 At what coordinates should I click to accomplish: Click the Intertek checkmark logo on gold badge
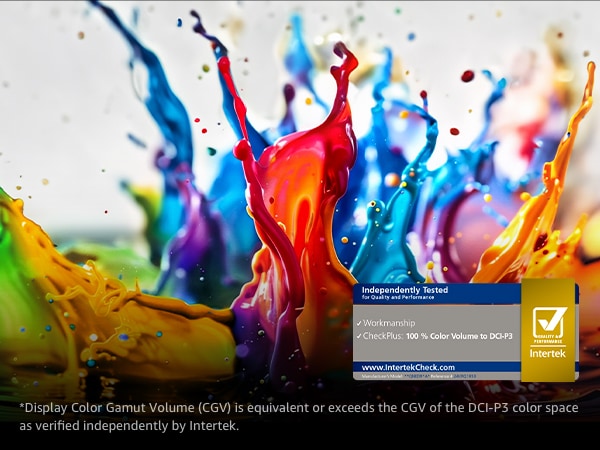549,322
